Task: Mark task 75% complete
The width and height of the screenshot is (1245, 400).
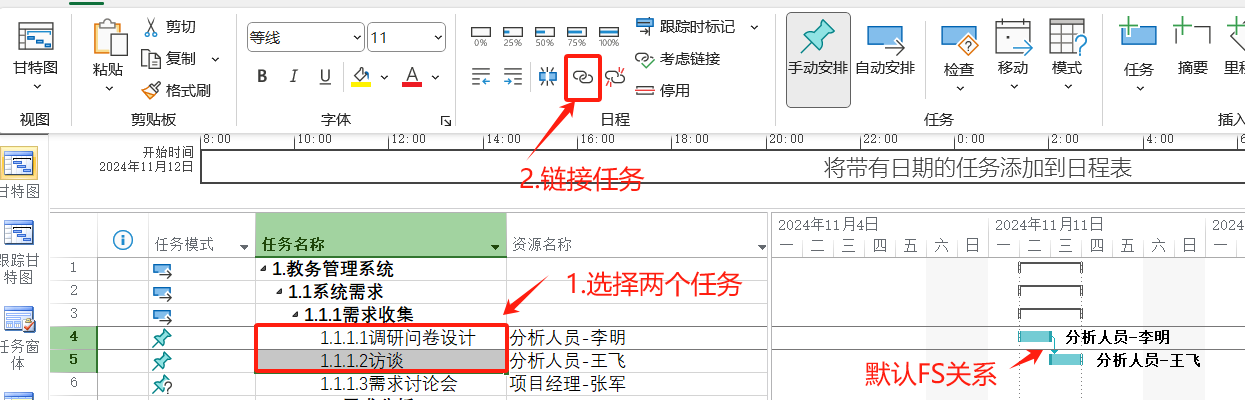Action: coord(576,36)
